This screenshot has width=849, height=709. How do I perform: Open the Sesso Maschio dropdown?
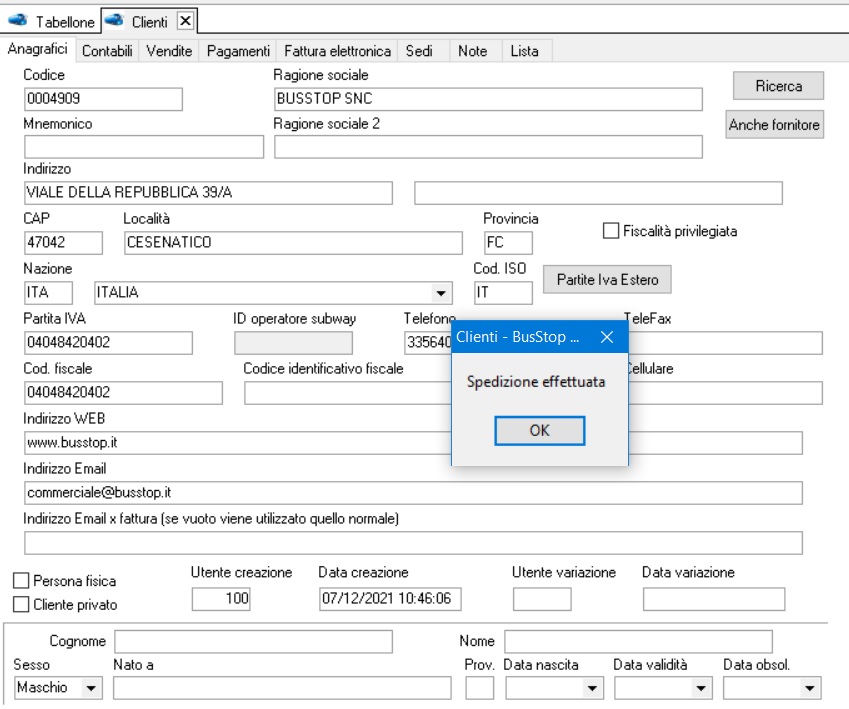pos(91,688)
